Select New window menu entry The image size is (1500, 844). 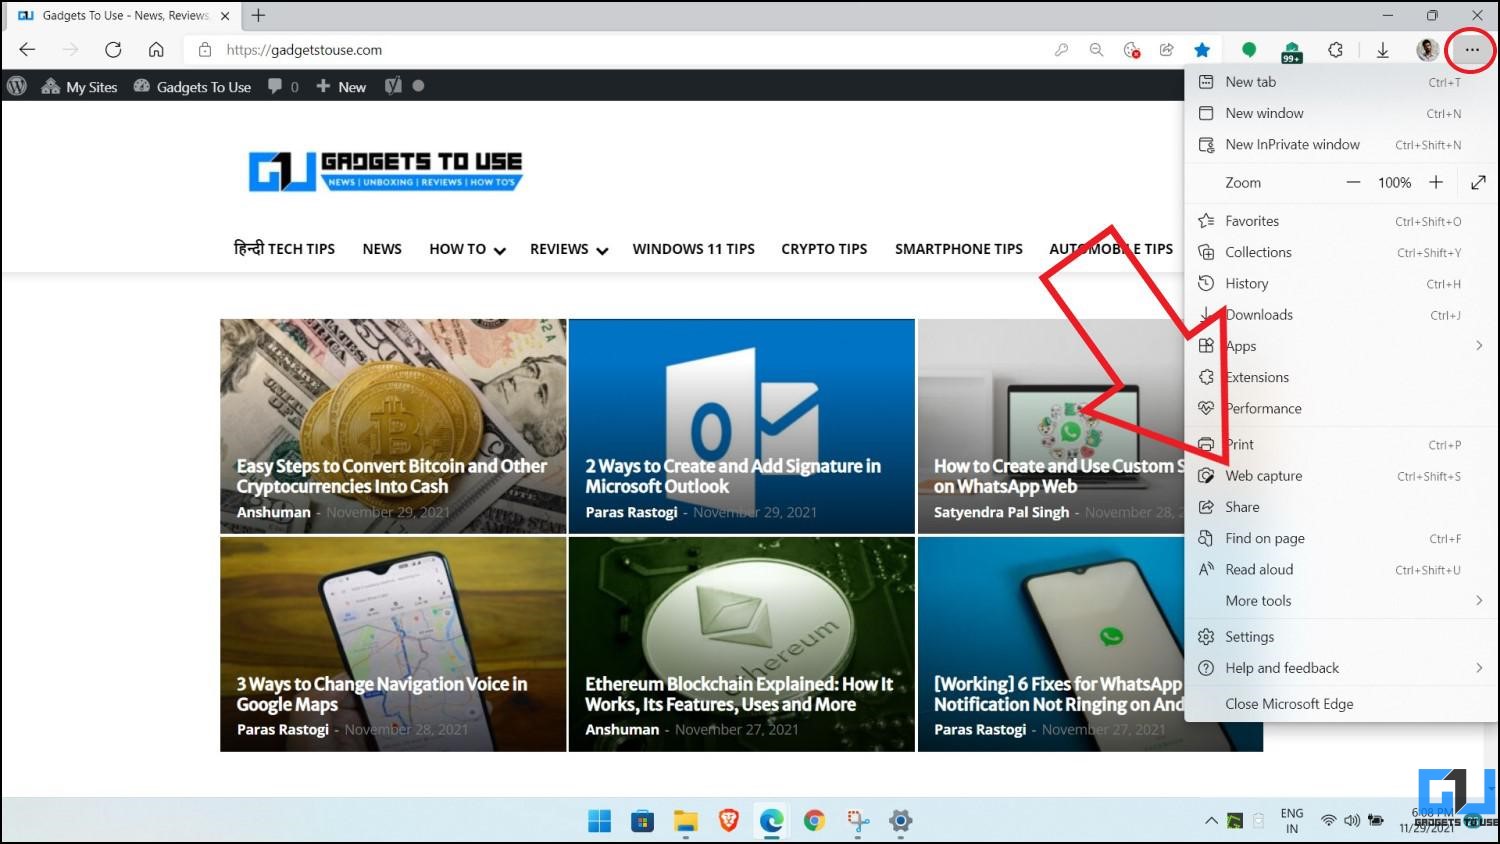1340,113
